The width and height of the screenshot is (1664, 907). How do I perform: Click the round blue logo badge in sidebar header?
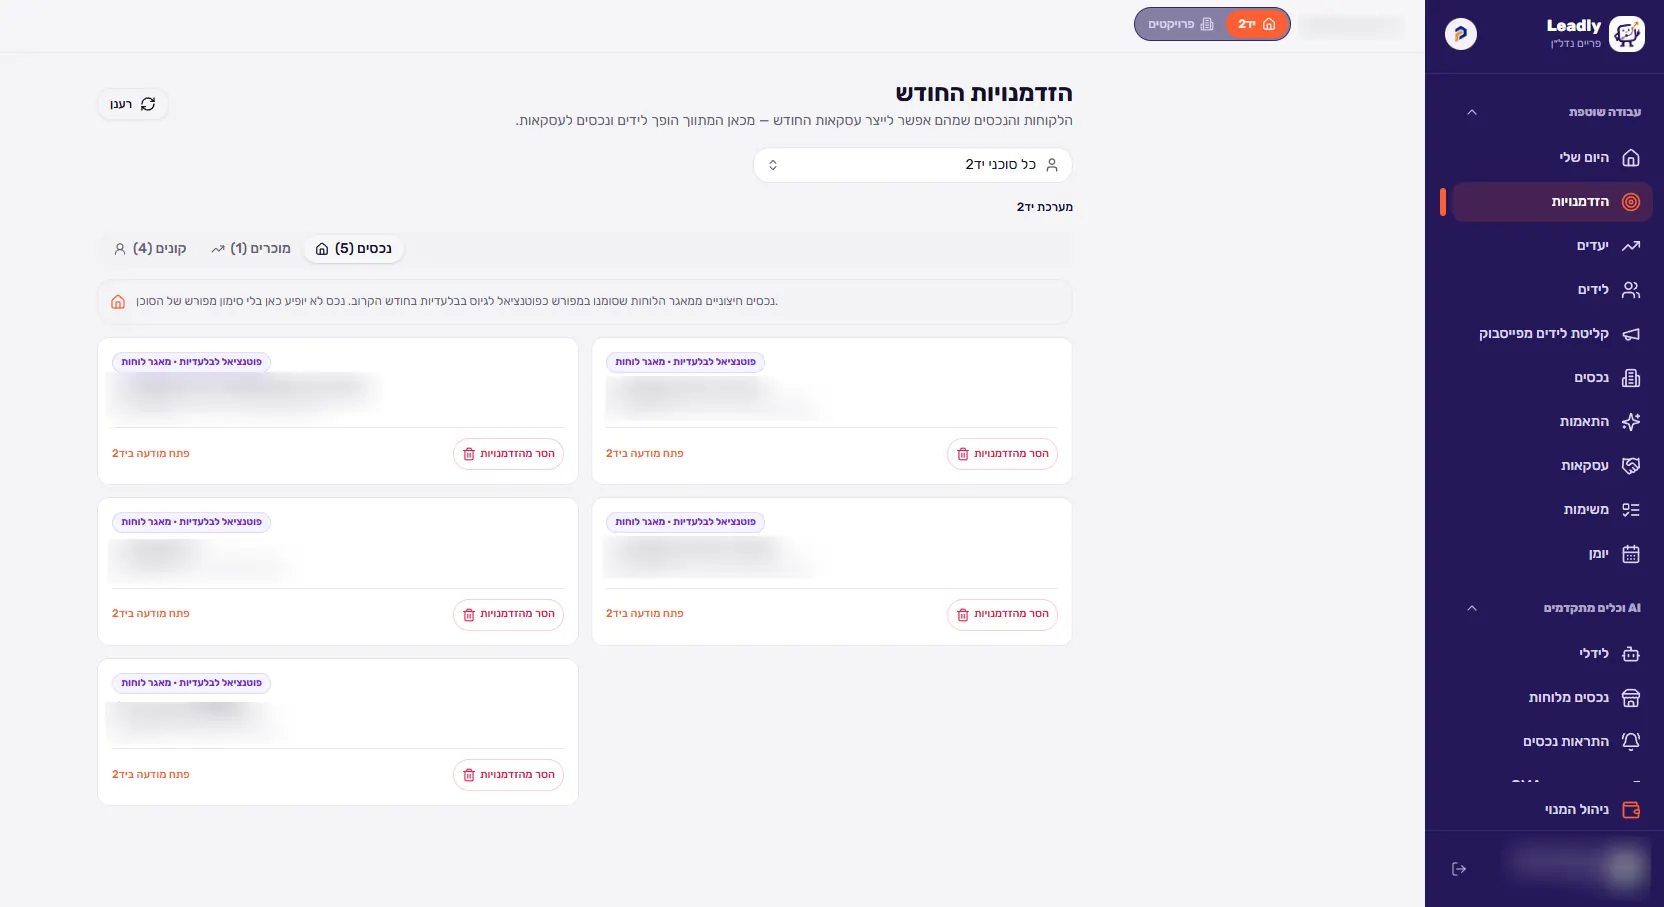pyautogui.click(x=1461, y=34)
